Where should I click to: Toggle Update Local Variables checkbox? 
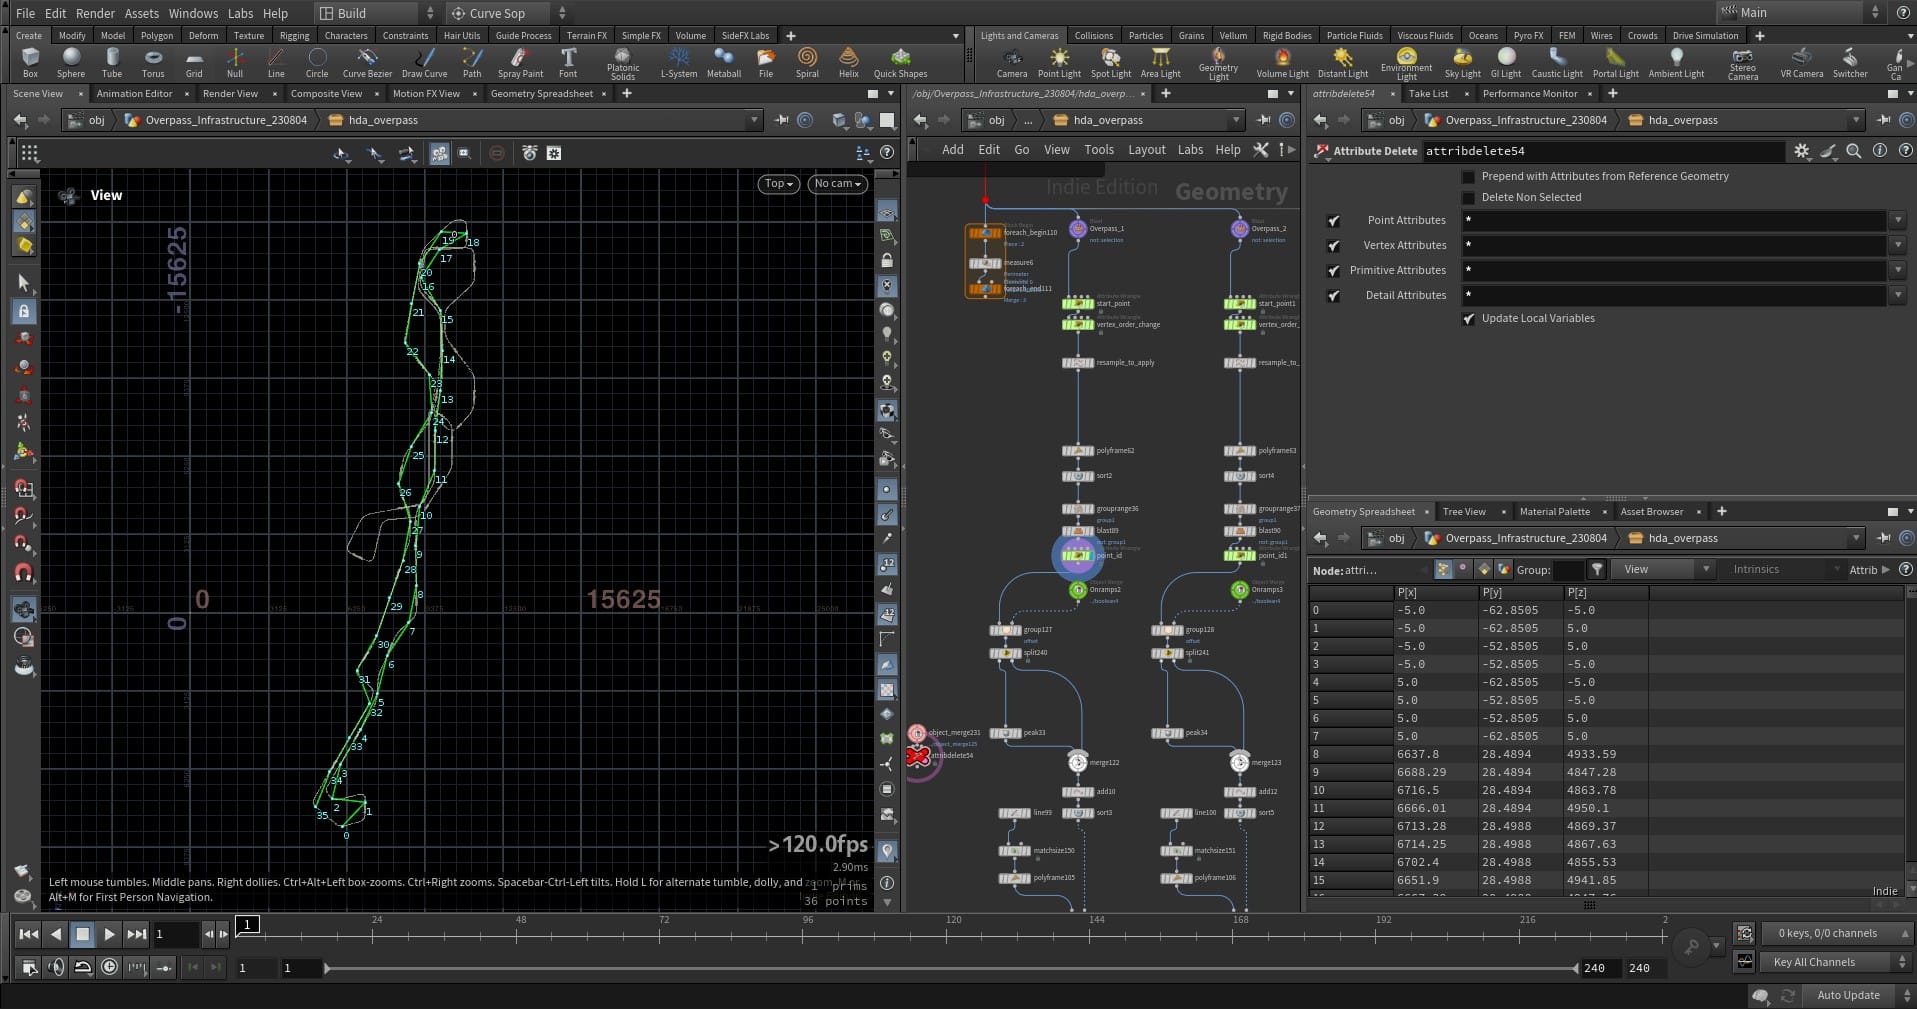click(1468, 319)
